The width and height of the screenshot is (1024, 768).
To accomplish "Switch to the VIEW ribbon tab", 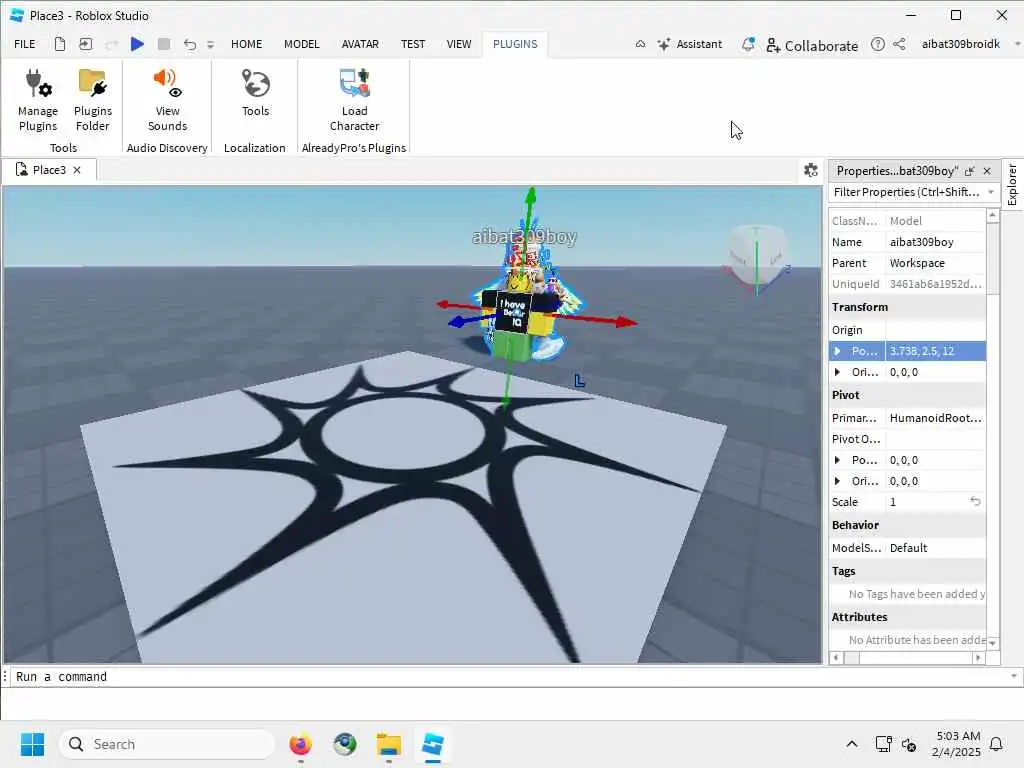I will pyautogui.click(x=458, y=44).
